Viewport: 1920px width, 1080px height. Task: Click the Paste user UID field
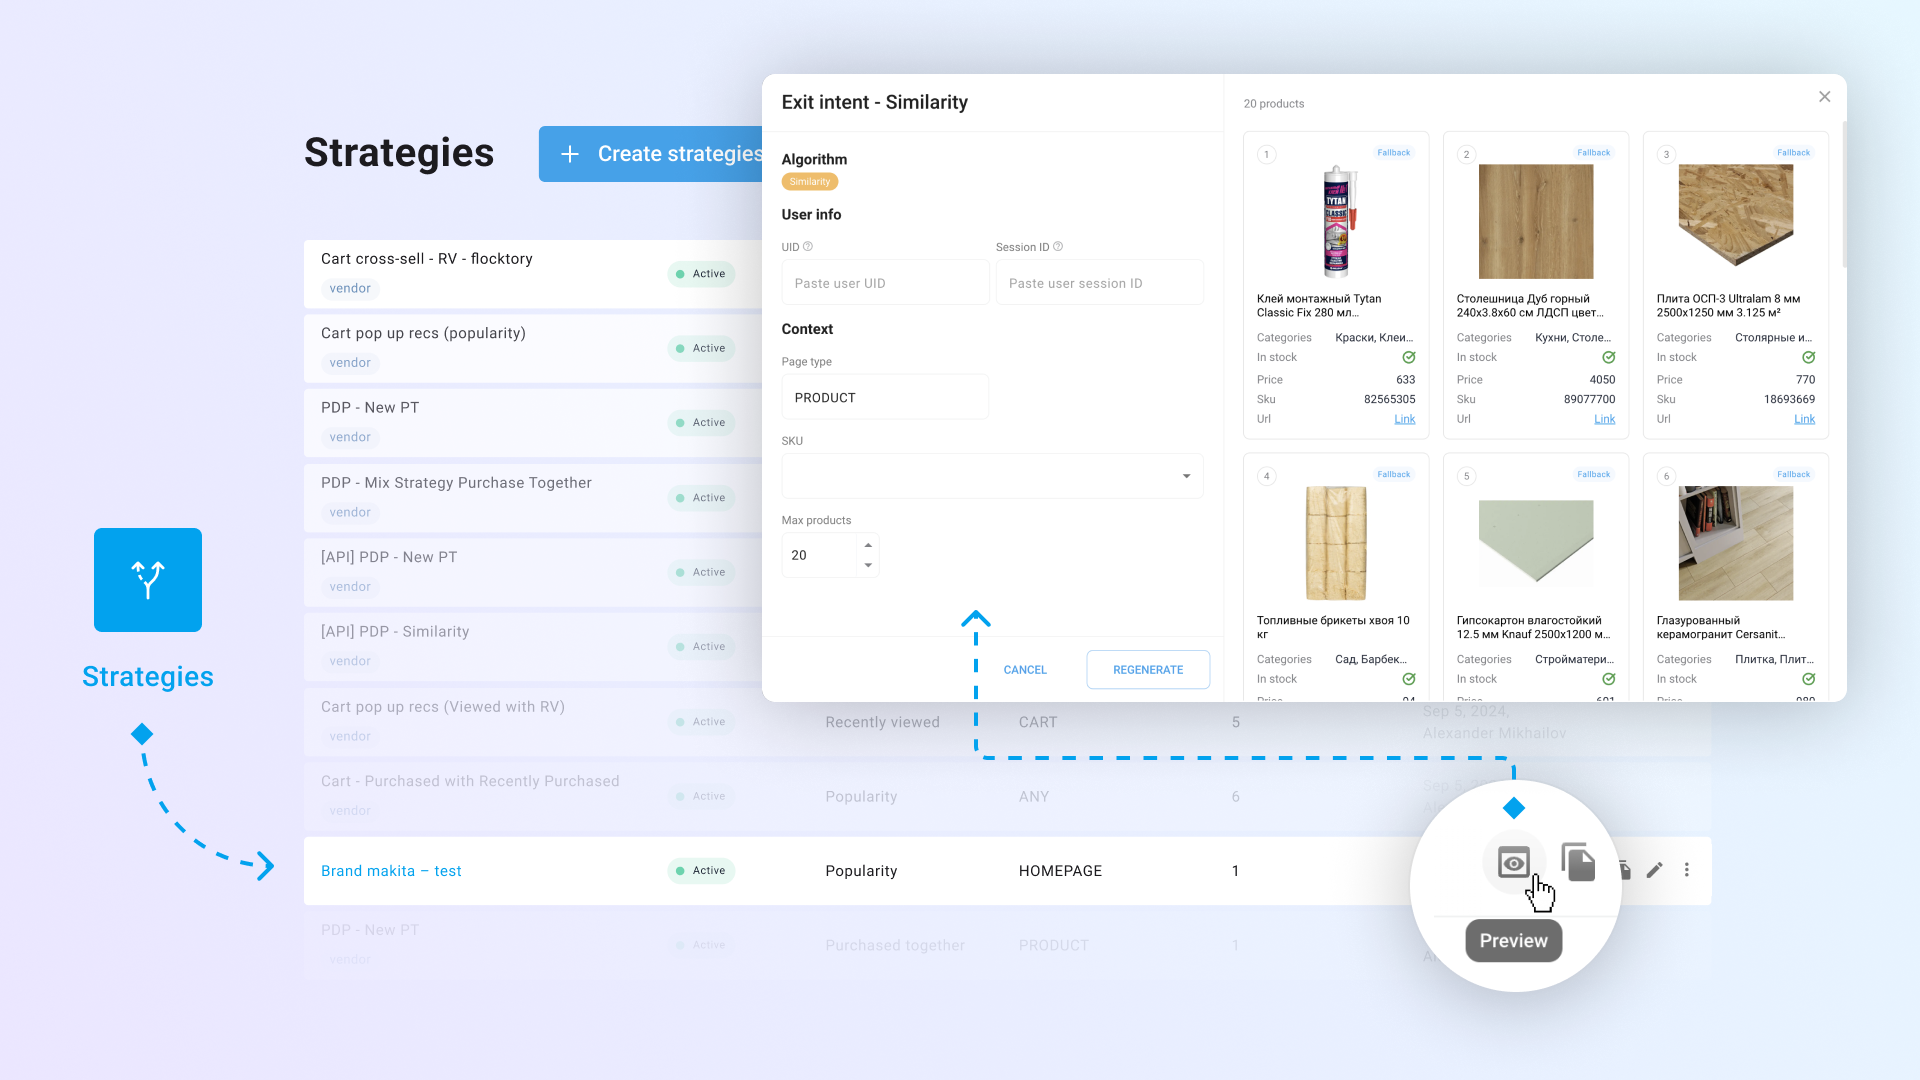click(884, 283)
